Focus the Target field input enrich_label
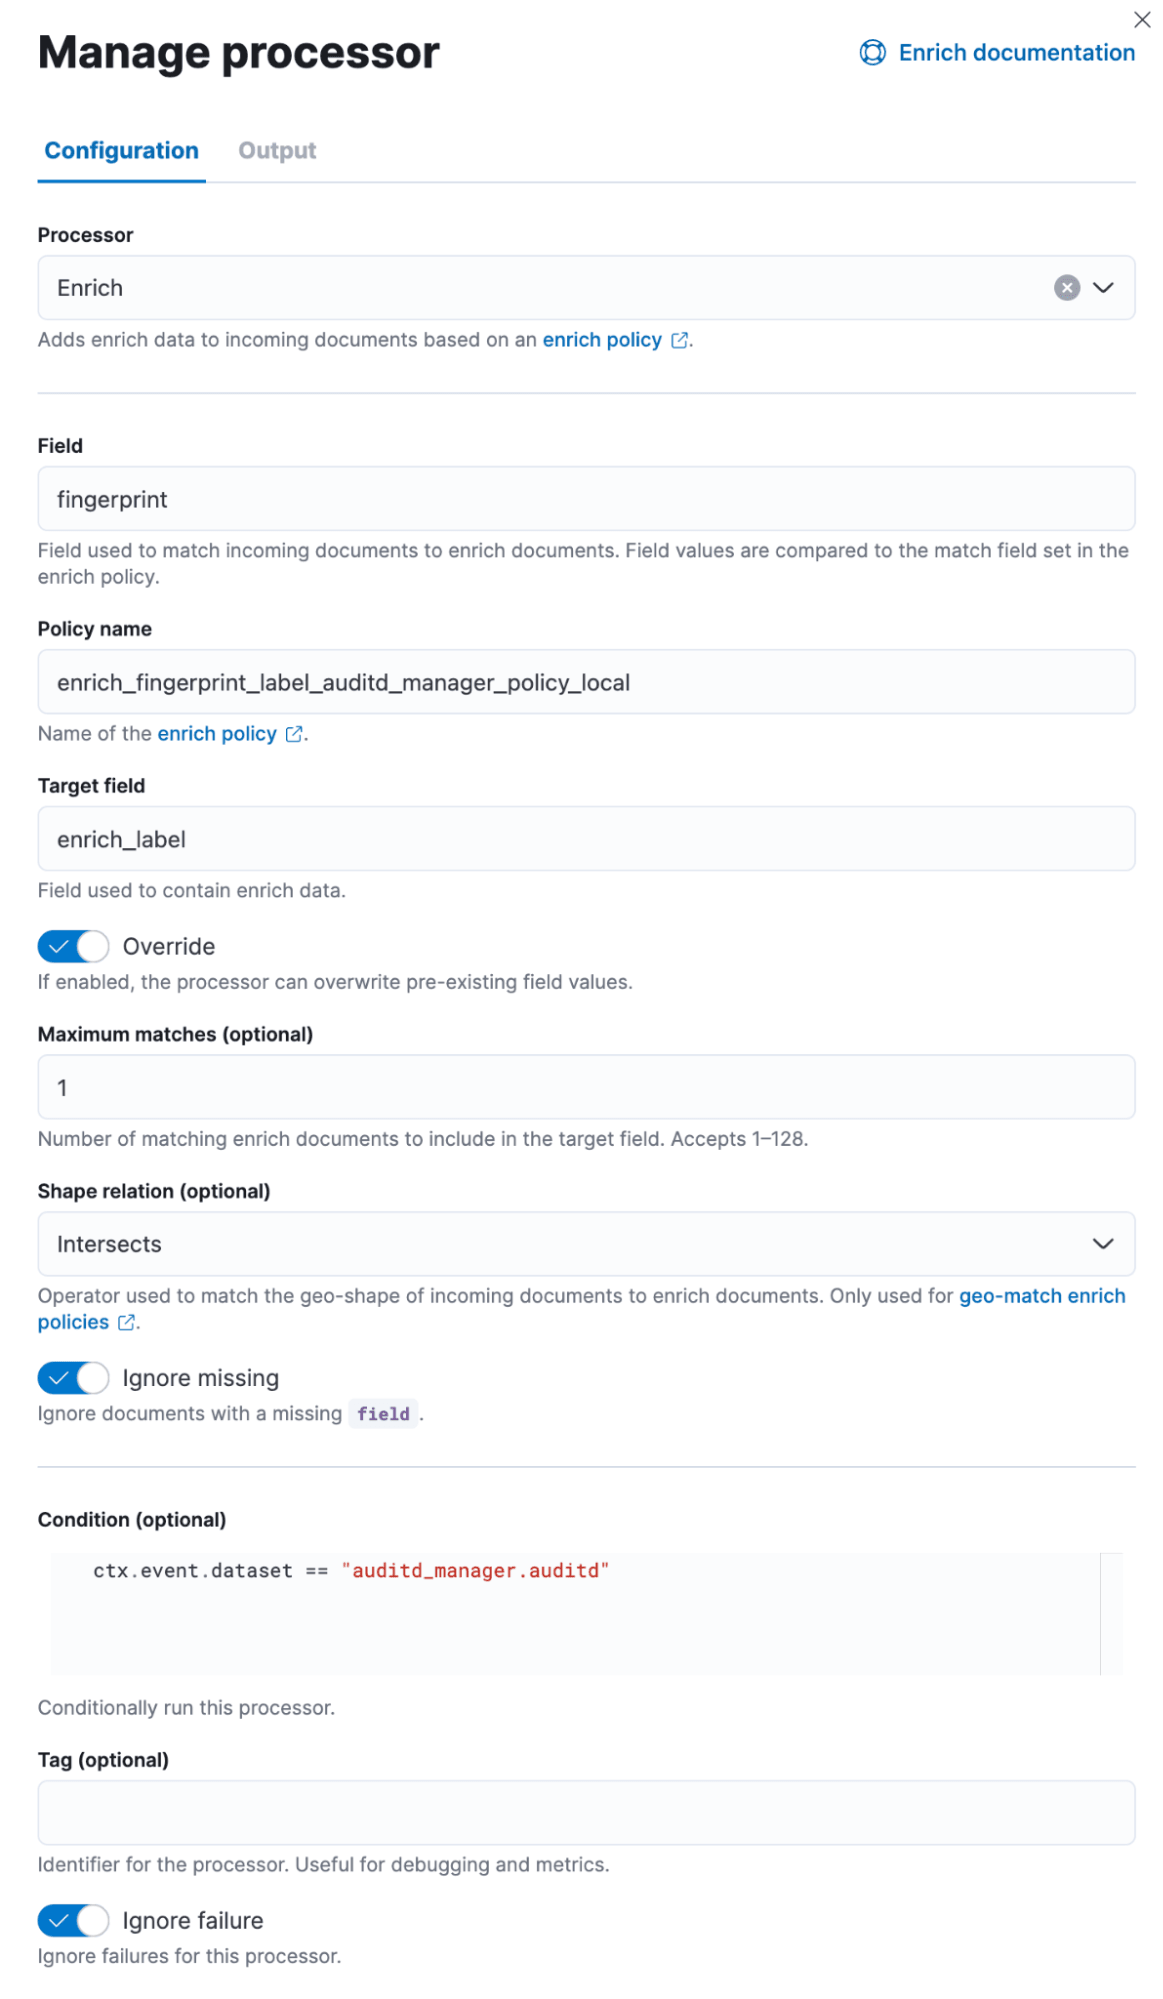 point(585,839)
